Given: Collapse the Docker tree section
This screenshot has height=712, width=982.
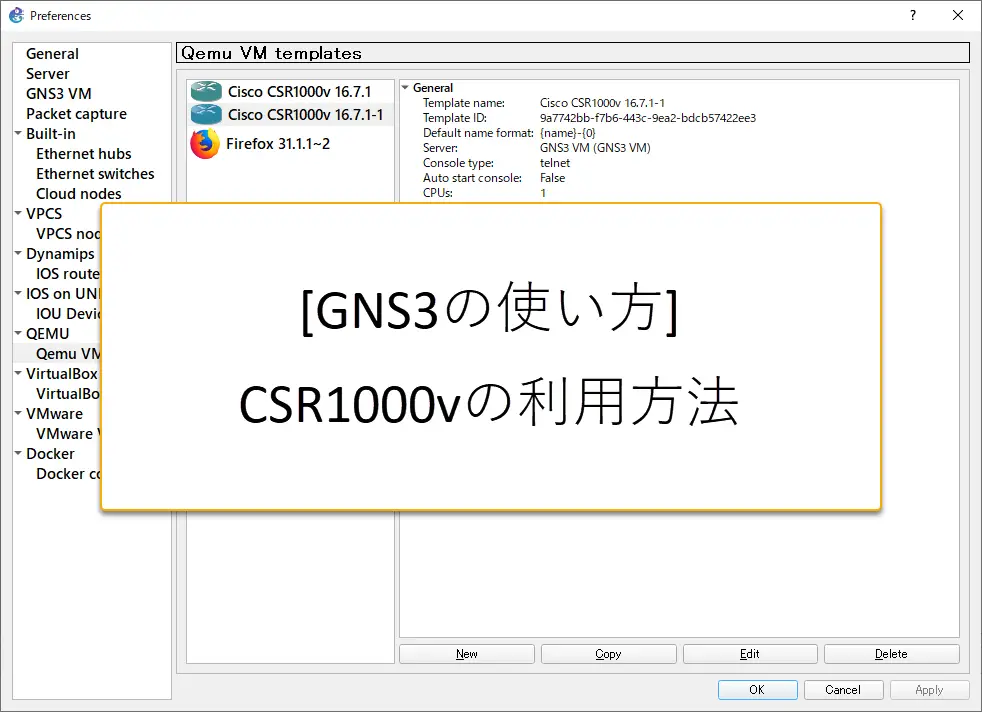Looking at the screenshot, I should pyautogui.click(x=18, y=453).
